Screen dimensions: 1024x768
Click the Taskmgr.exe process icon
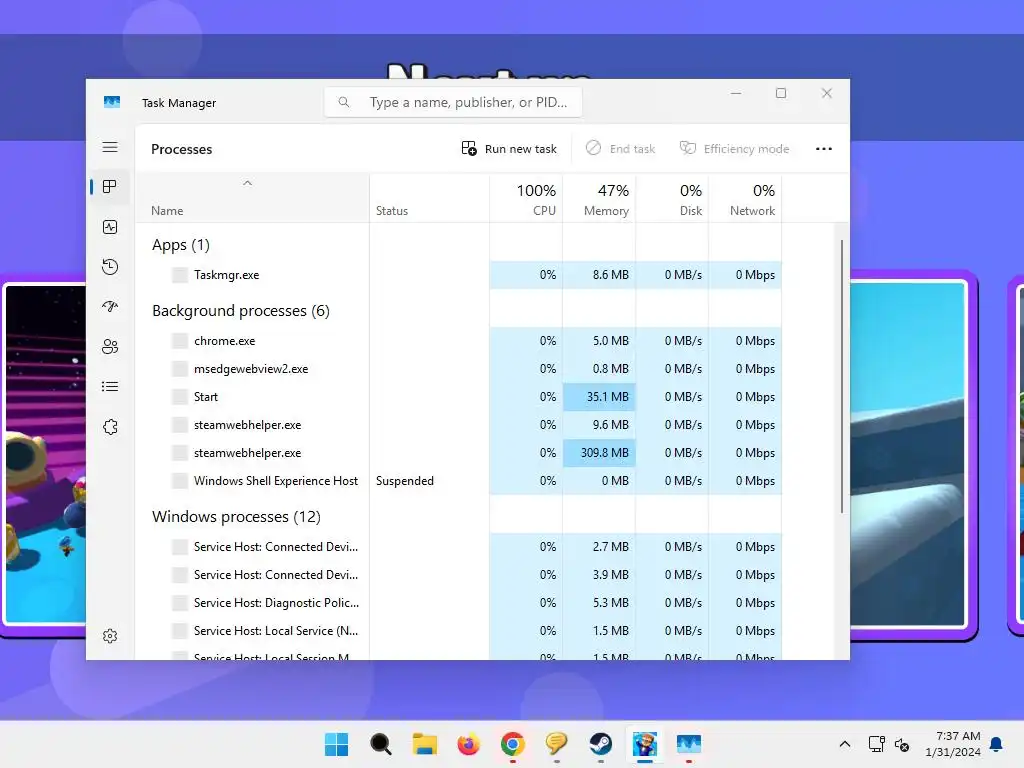pos(180,275)
